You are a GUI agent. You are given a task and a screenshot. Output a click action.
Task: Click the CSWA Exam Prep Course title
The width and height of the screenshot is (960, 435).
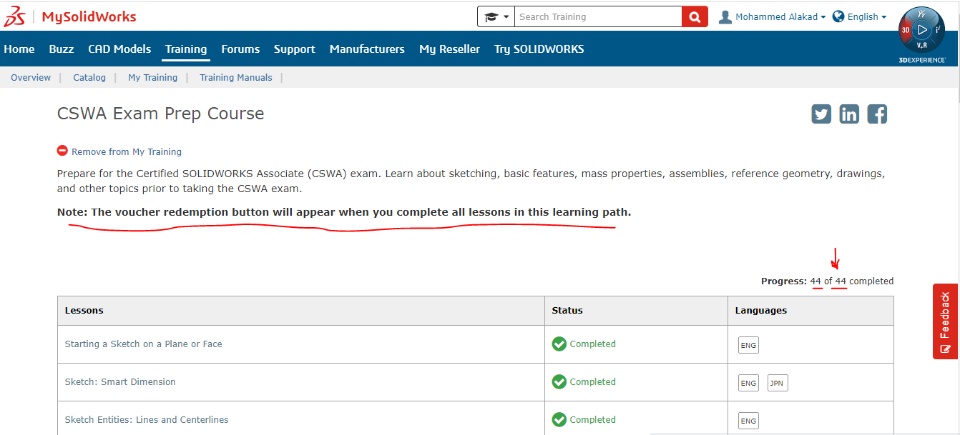(x=160, y=113)
